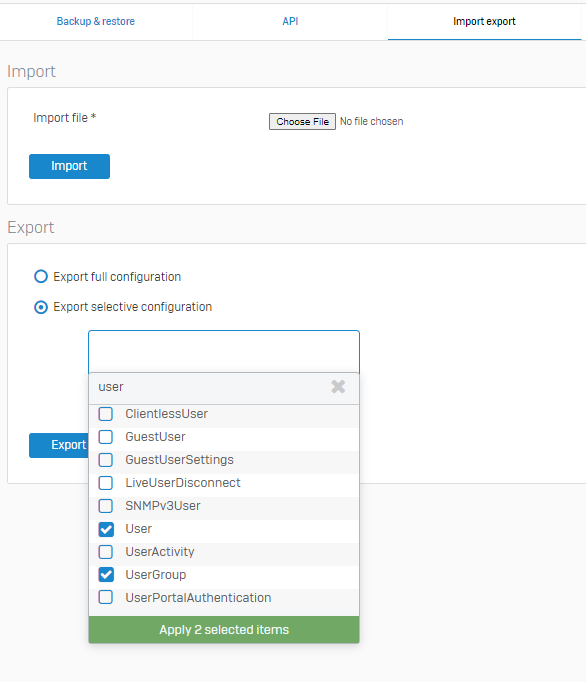Open the selective configuration dropdown box
This screenshot has height=682, width=586.
(x=224, y=351)
